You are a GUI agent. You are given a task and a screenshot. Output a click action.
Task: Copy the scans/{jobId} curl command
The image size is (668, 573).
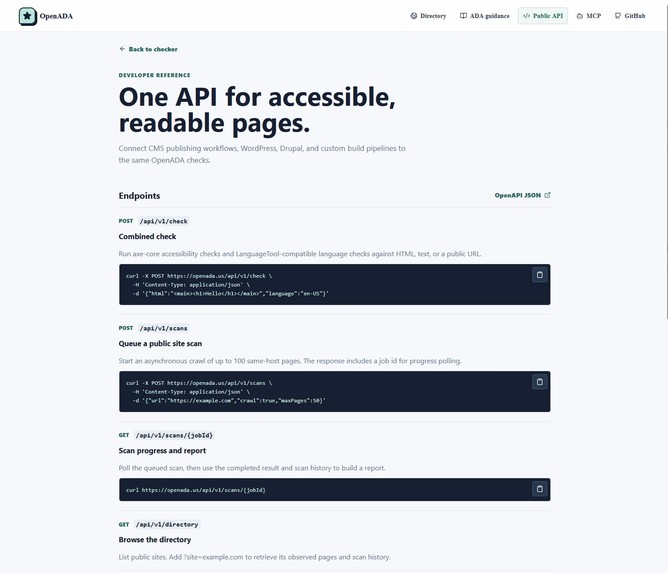[540, 489]
